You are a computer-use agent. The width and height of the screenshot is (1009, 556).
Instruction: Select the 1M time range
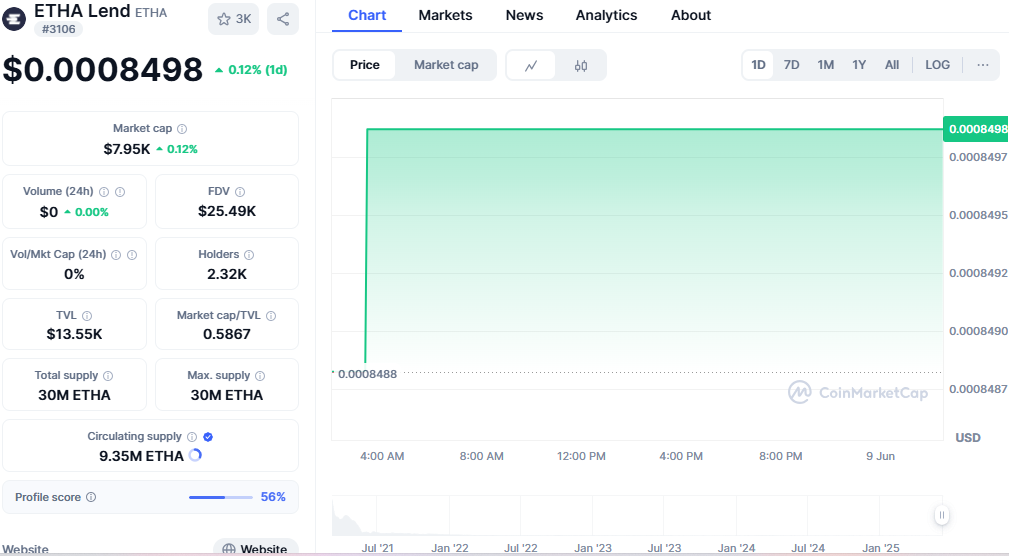pos(826,65)
